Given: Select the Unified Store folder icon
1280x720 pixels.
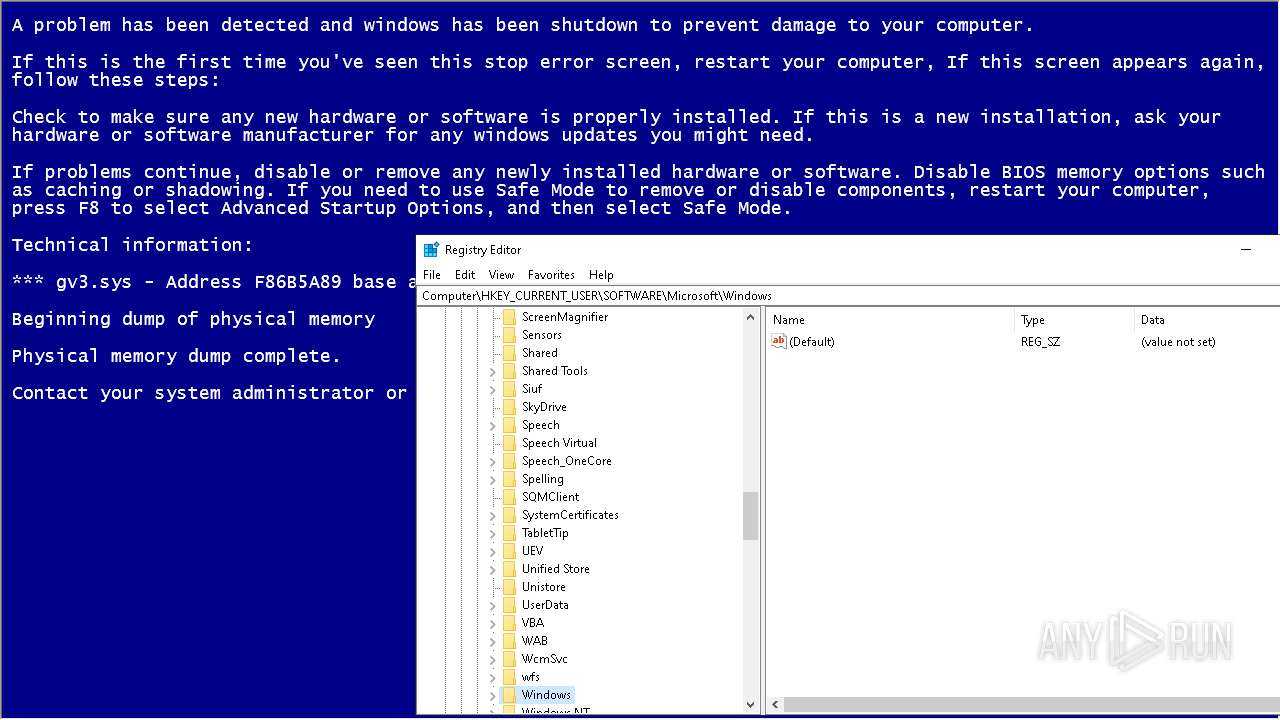Looking at the screenshot, I should tap(509, 569).
